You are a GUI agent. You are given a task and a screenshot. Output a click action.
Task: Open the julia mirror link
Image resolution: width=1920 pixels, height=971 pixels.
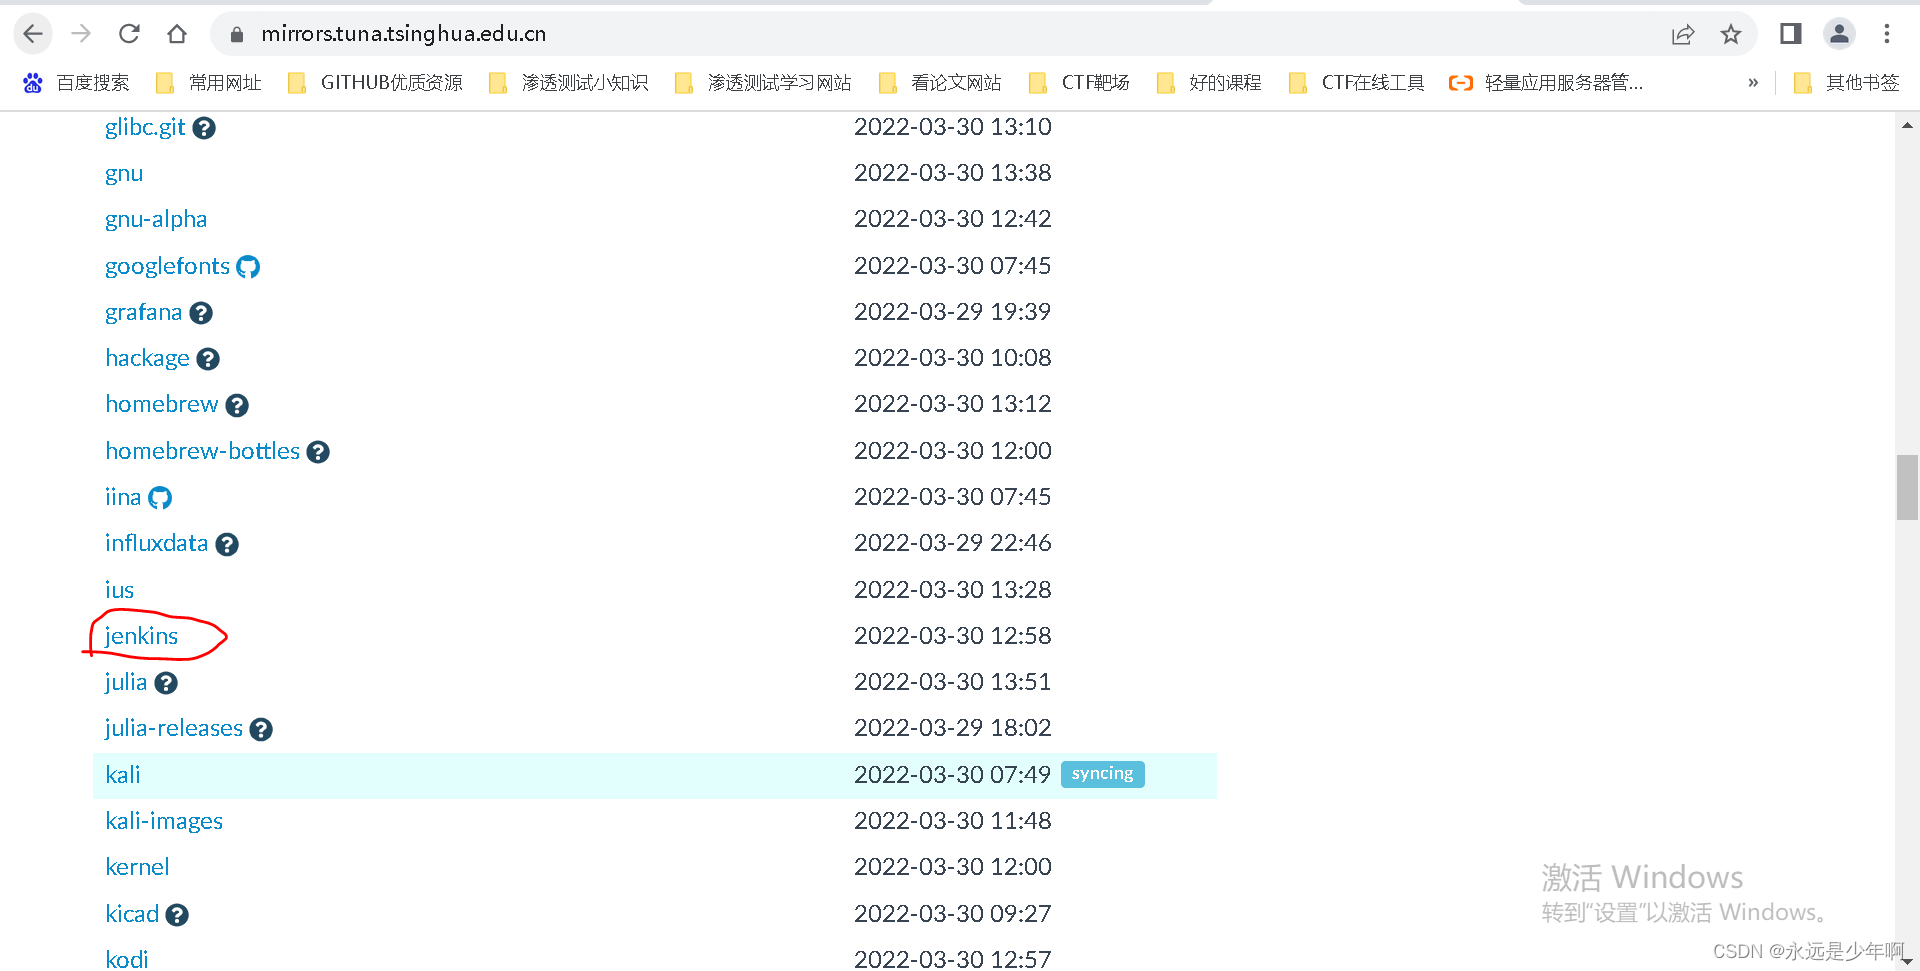[x=125, y=682]
